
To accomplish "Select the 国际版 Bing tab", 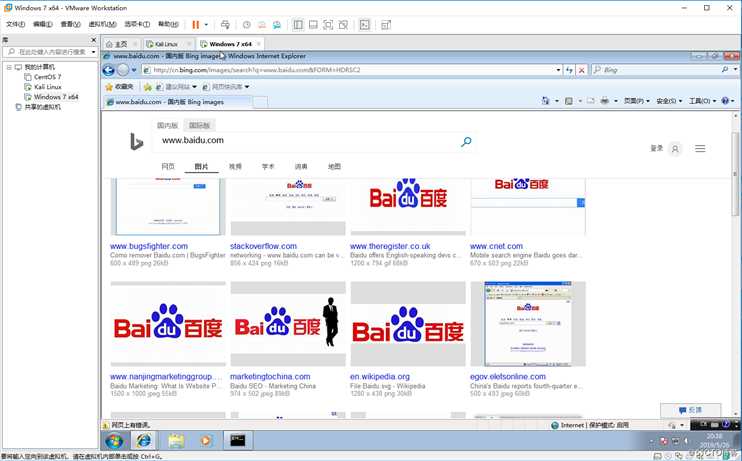I will tap(199, 125).
